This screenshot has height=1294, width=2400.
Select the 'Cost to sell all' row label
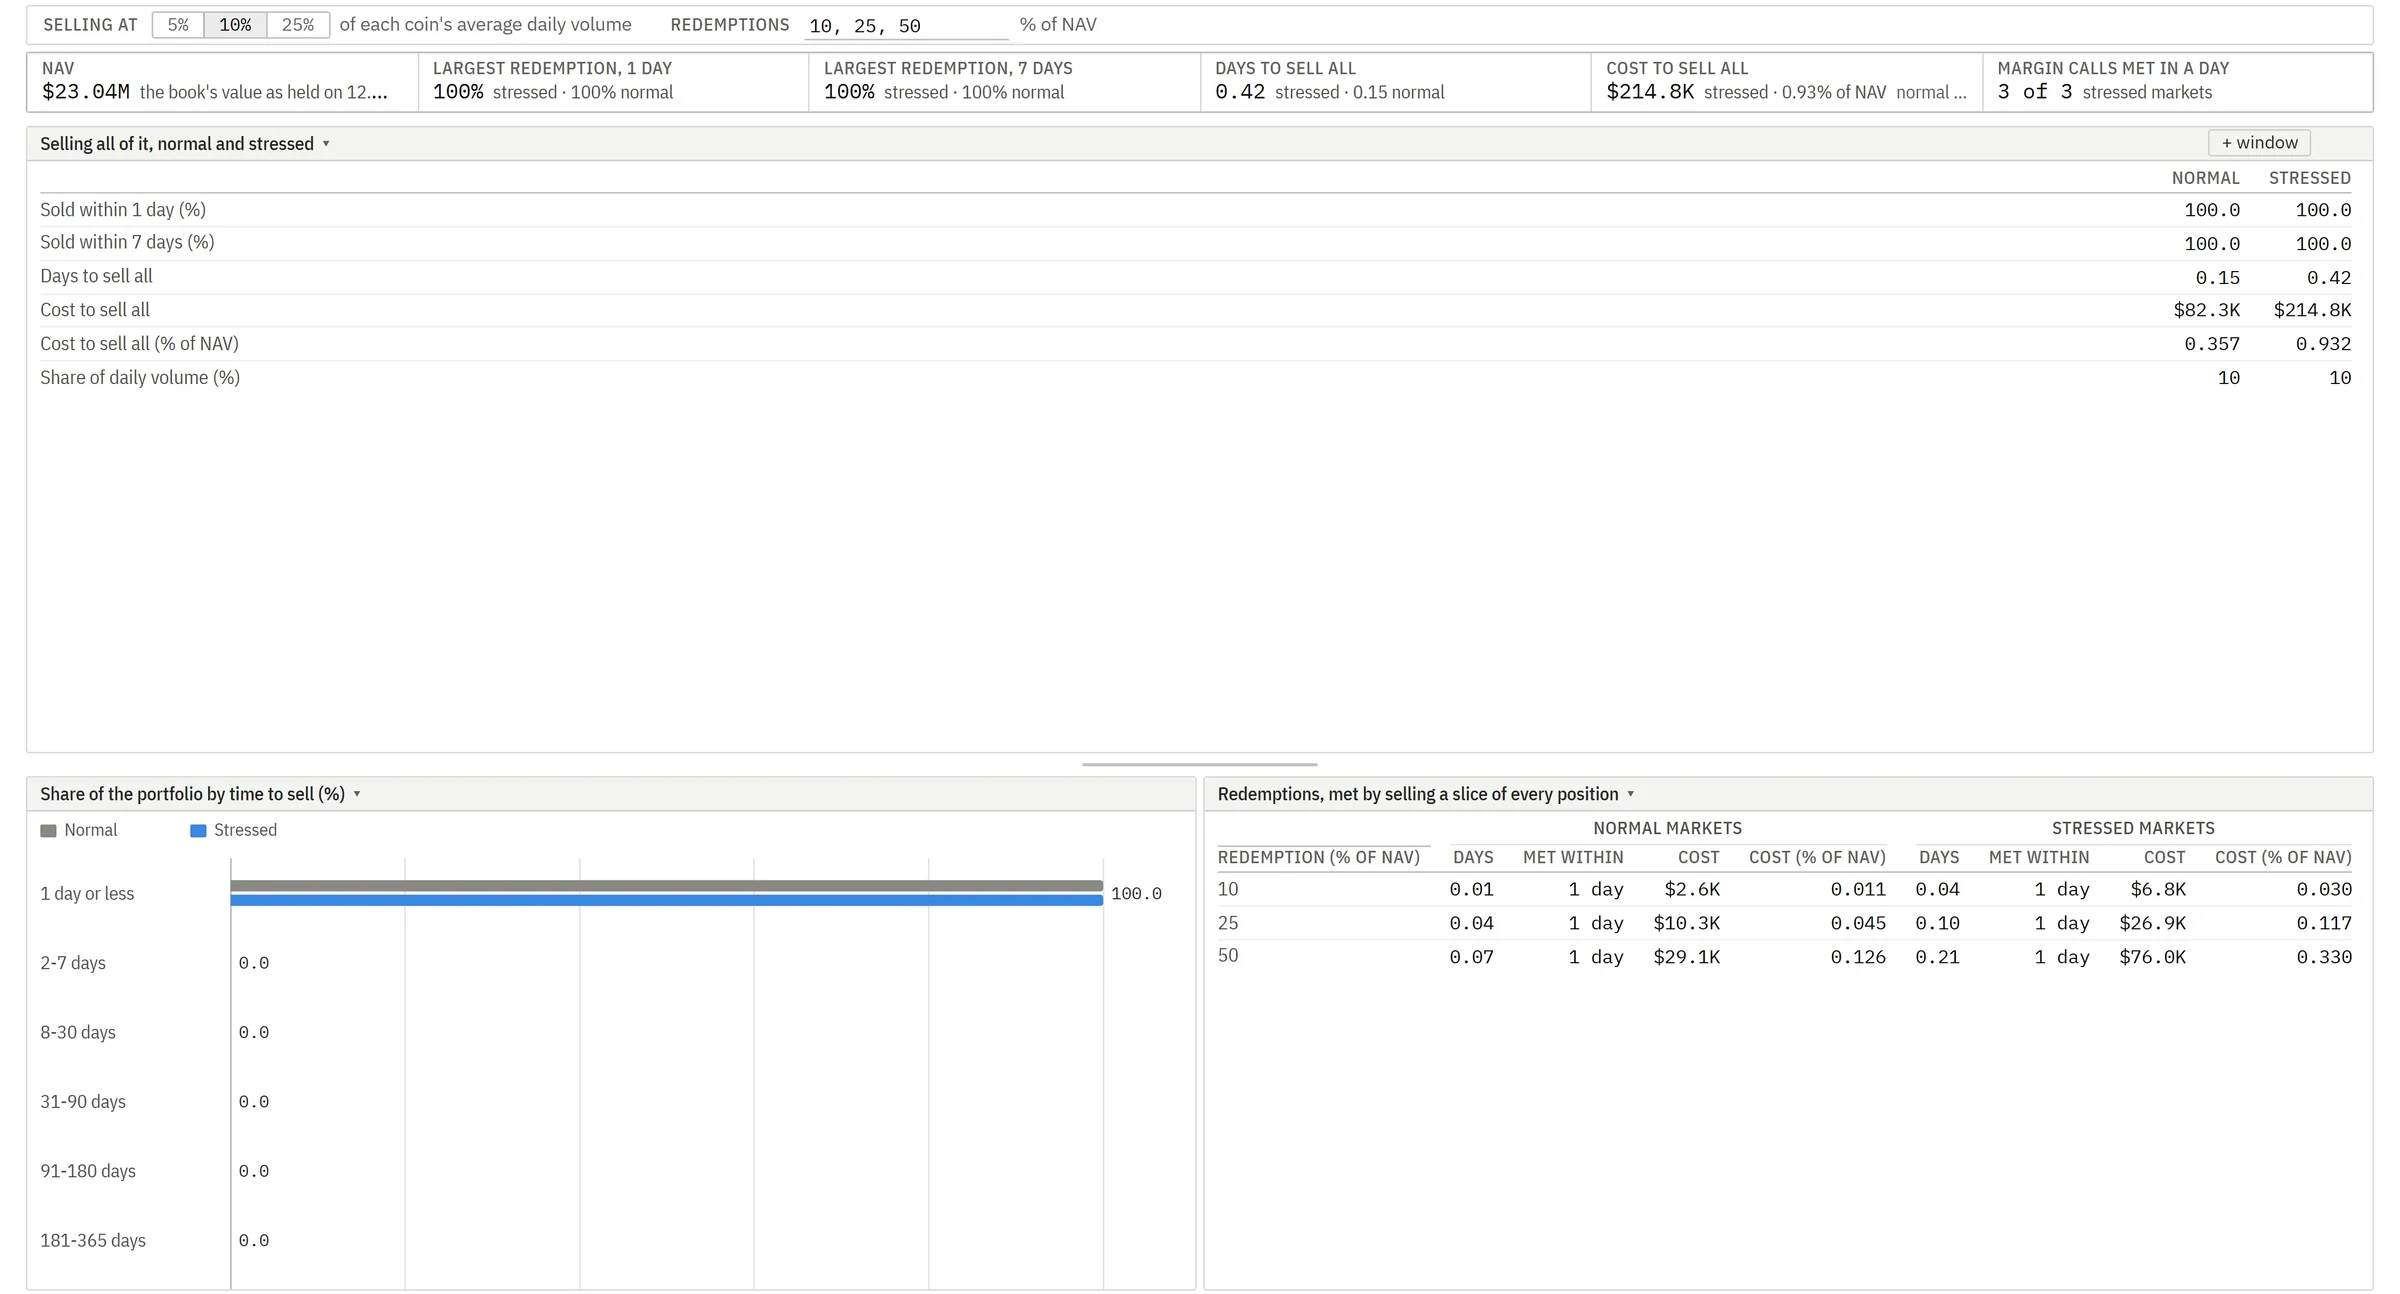(x=95, y=310)
